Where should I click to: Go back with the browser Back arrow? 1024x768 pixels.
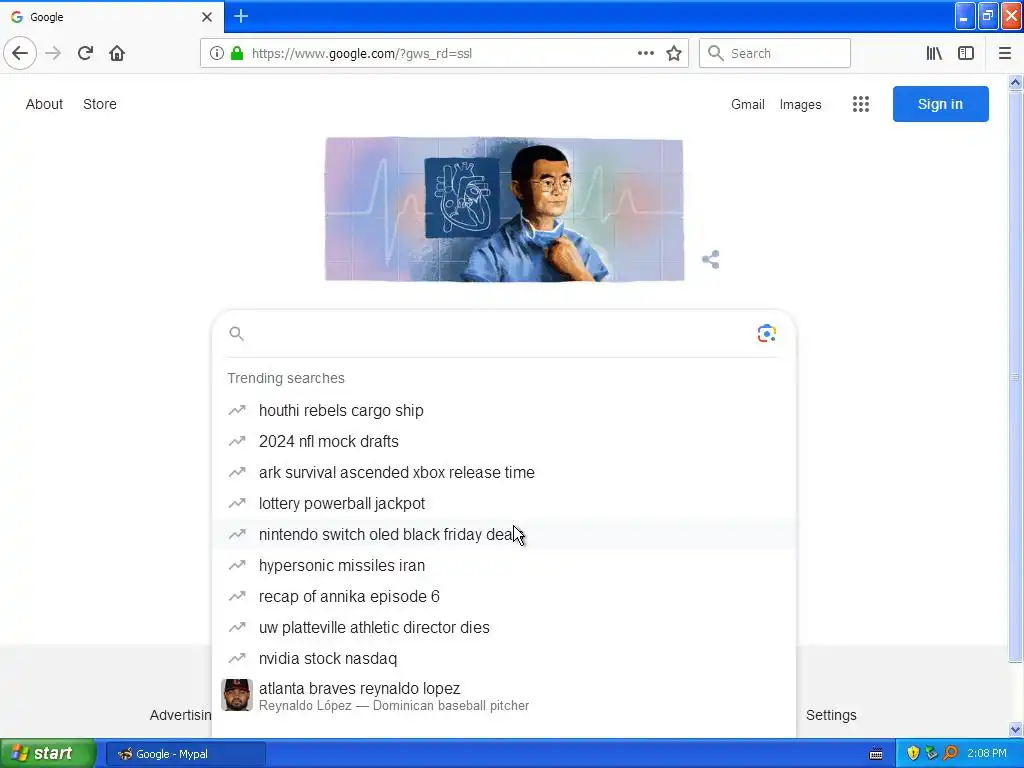(x=20, y=53)
